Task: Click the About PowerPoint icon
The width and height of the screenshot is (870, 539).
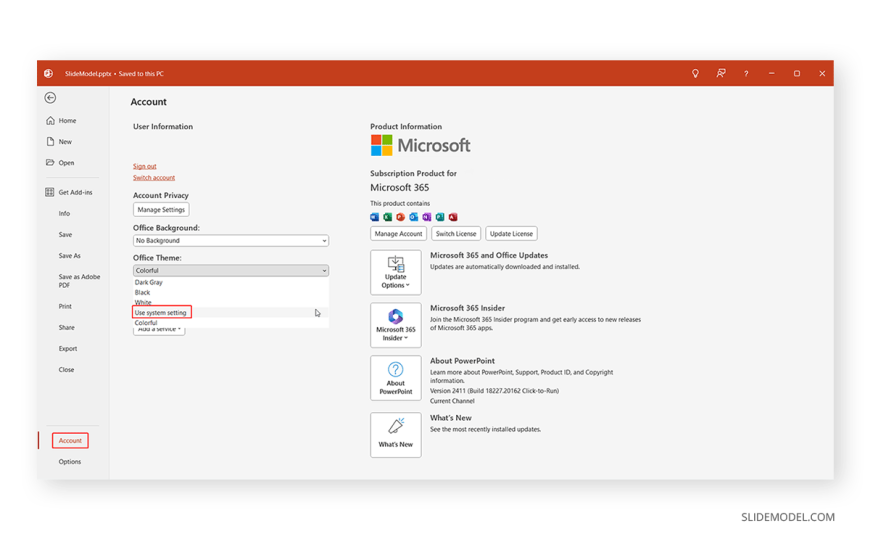Action: pyautogui.click(x=395, y=378)
